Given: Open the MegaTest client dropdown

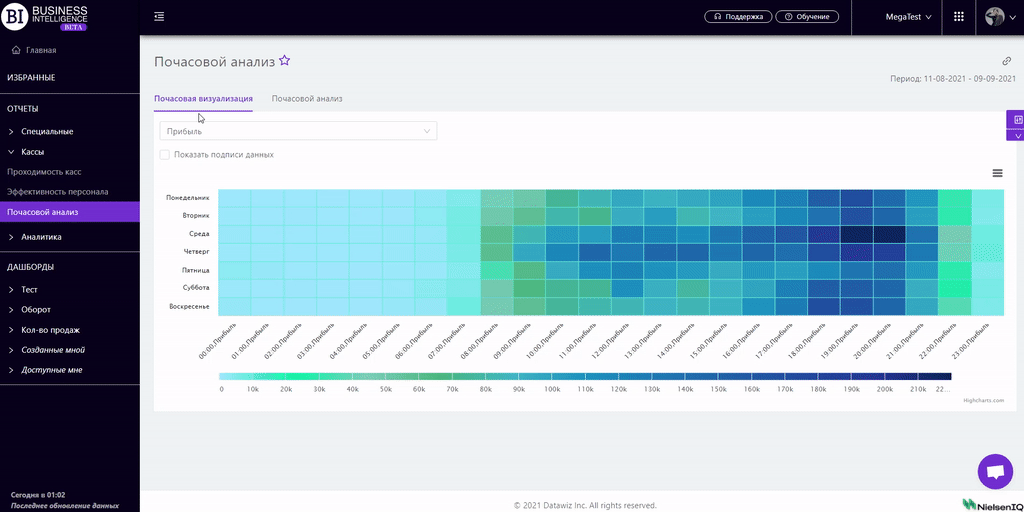Looking at the screenshot, I should (908, 17).
